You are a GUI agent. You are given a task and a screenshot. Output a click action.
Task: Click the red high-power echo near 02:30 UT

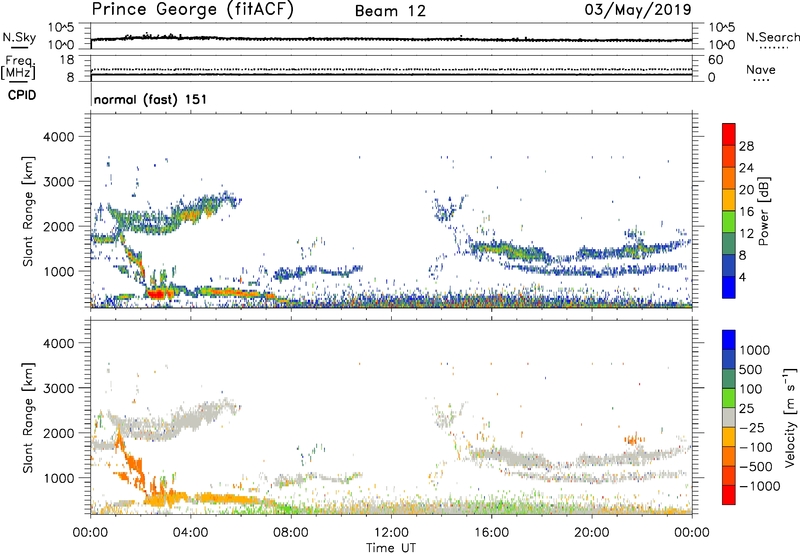156,293
